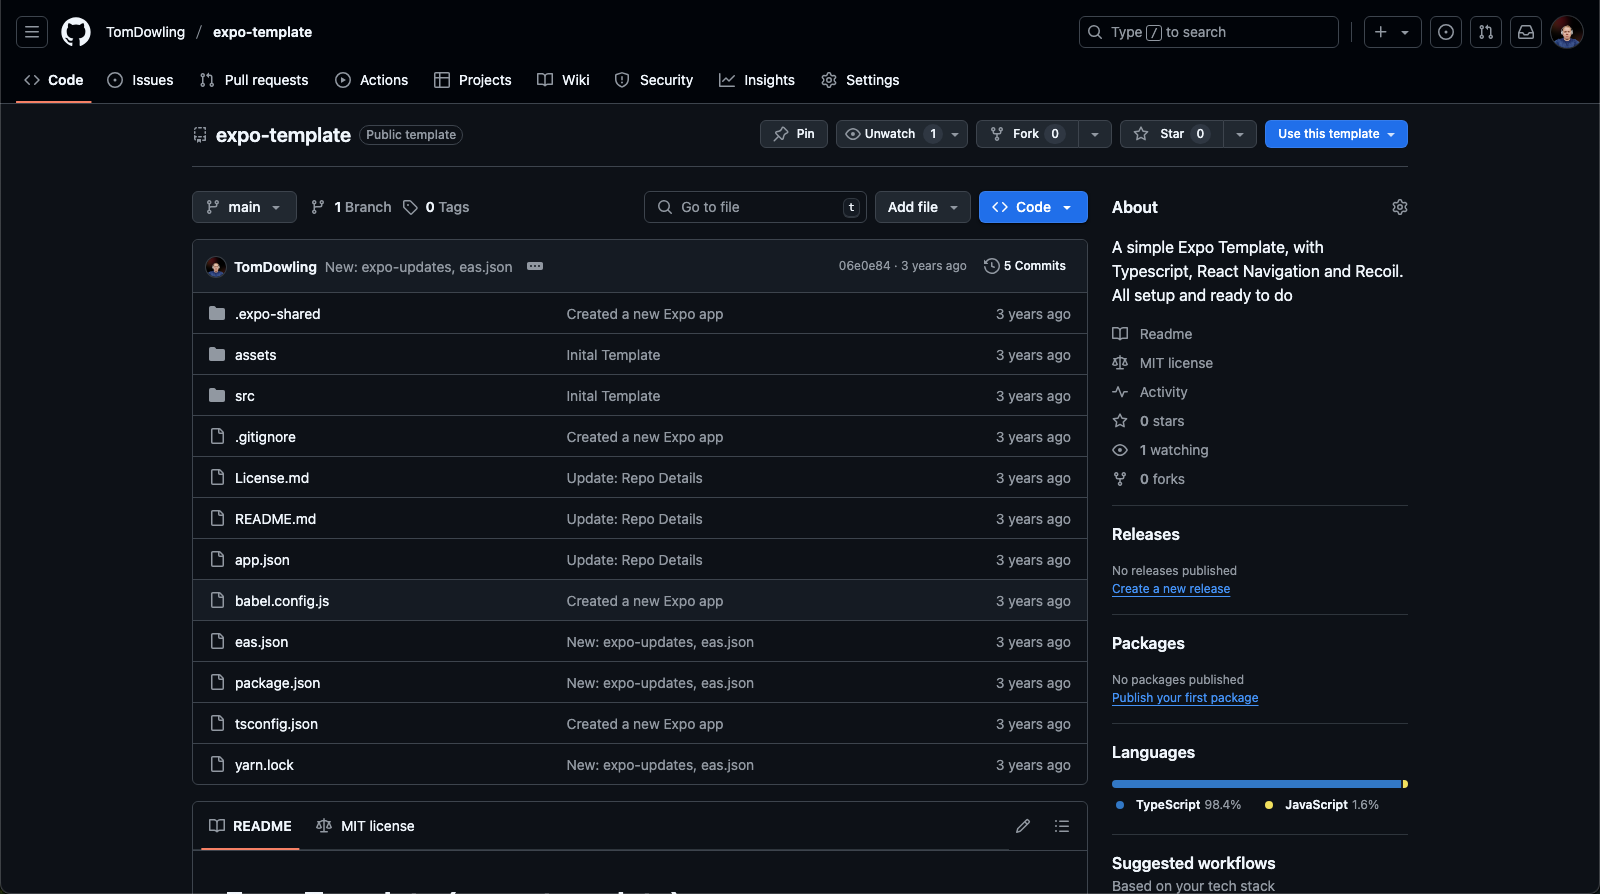Open 0 stars link in About
The width and height of the screenshot is (1600, 894).
tap(1149, 421)
